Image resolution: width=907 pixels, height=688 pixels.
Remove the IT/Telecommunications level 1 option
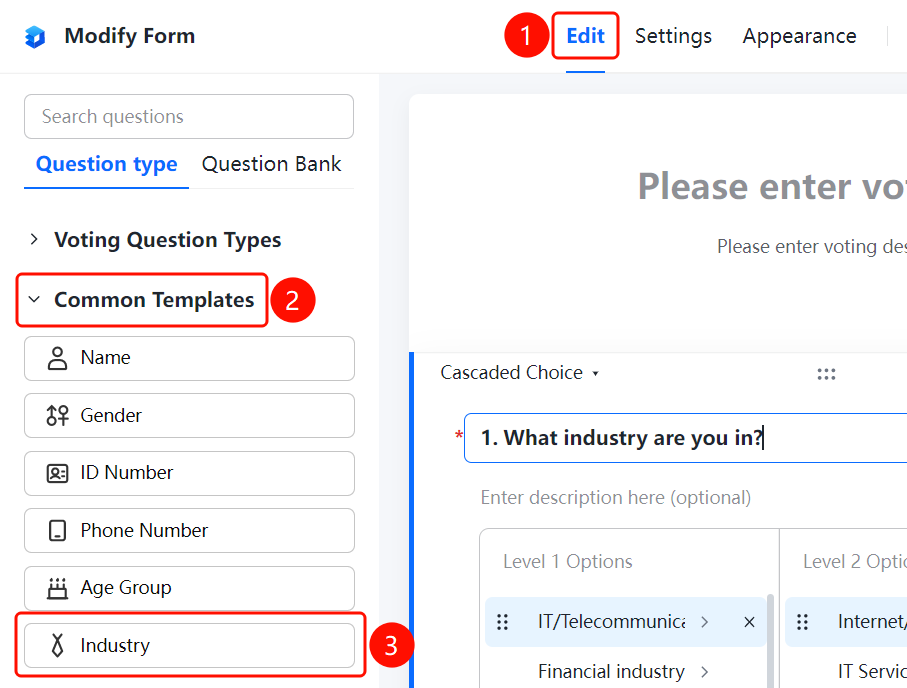pos(749,622)
